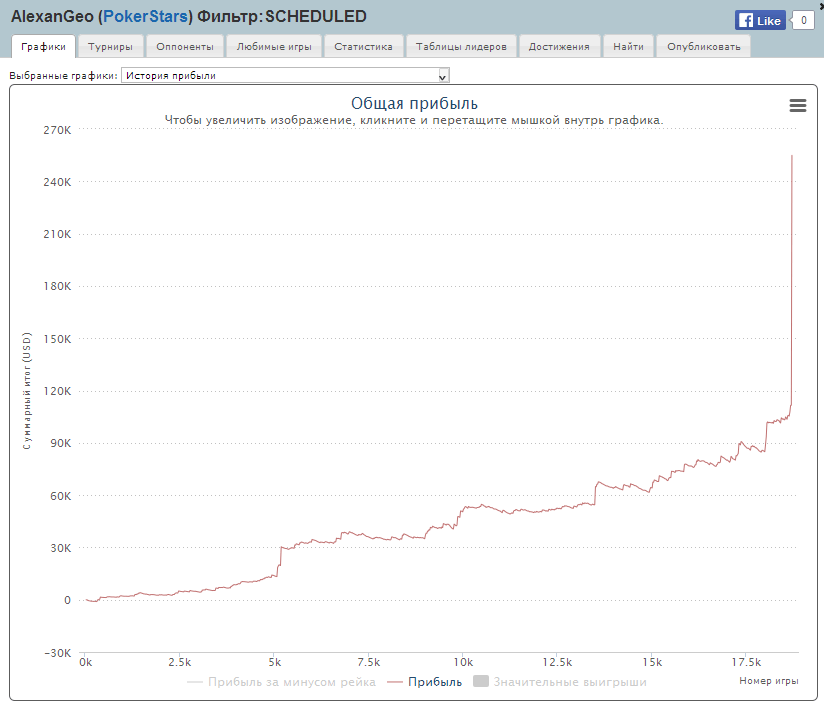The height and width of the screenshot is (705, 824).
Task: Select the Любимые игры tab
Action: tap(274, 47)
